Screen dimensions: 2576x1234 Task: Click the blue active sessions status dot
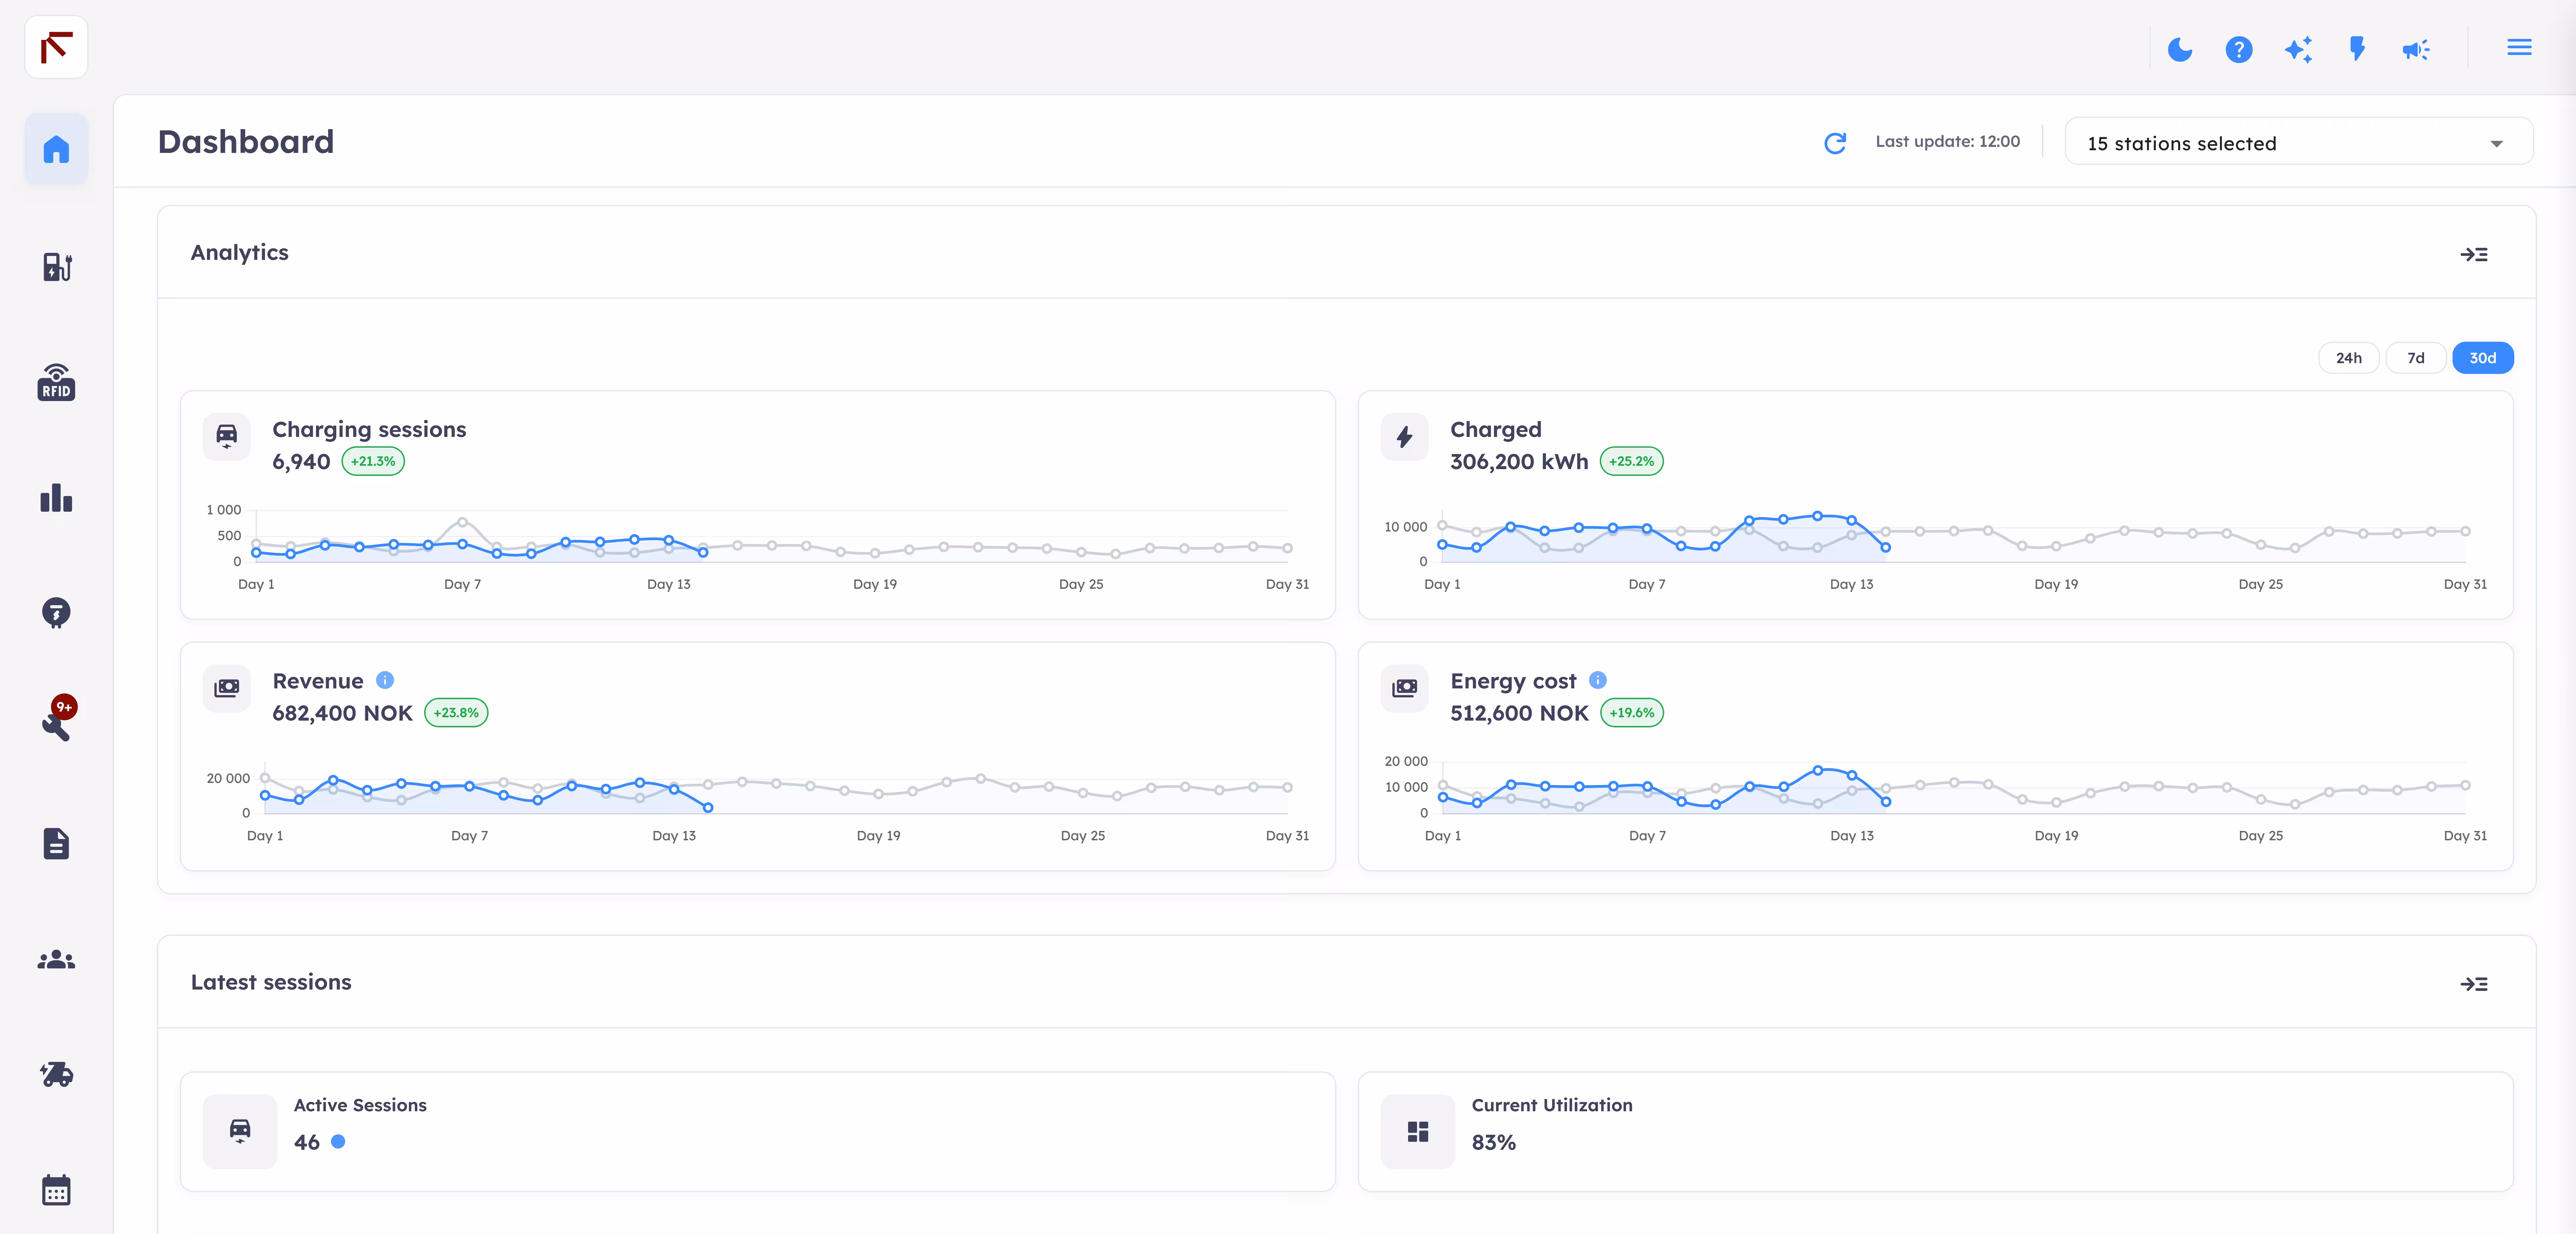point(338,1142)
